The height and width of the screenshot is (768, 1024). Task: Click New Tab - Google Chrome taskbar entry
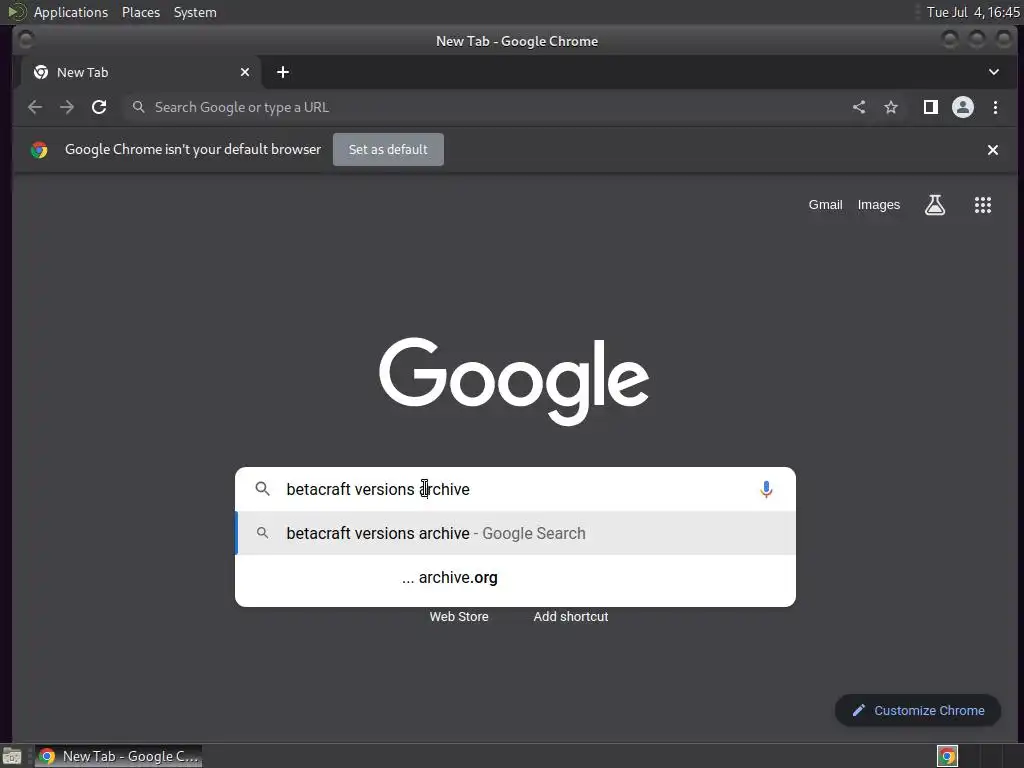118,756
